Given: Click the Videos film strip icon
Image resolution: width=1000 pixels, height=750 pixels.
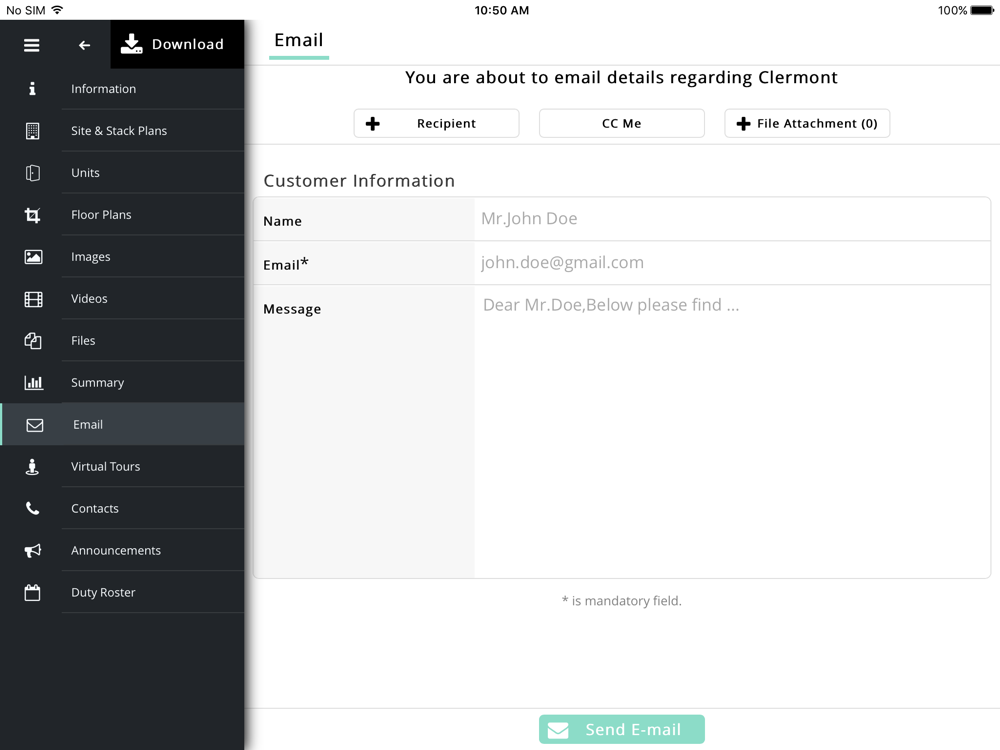Looking at the screenshot, I should 33,299.
